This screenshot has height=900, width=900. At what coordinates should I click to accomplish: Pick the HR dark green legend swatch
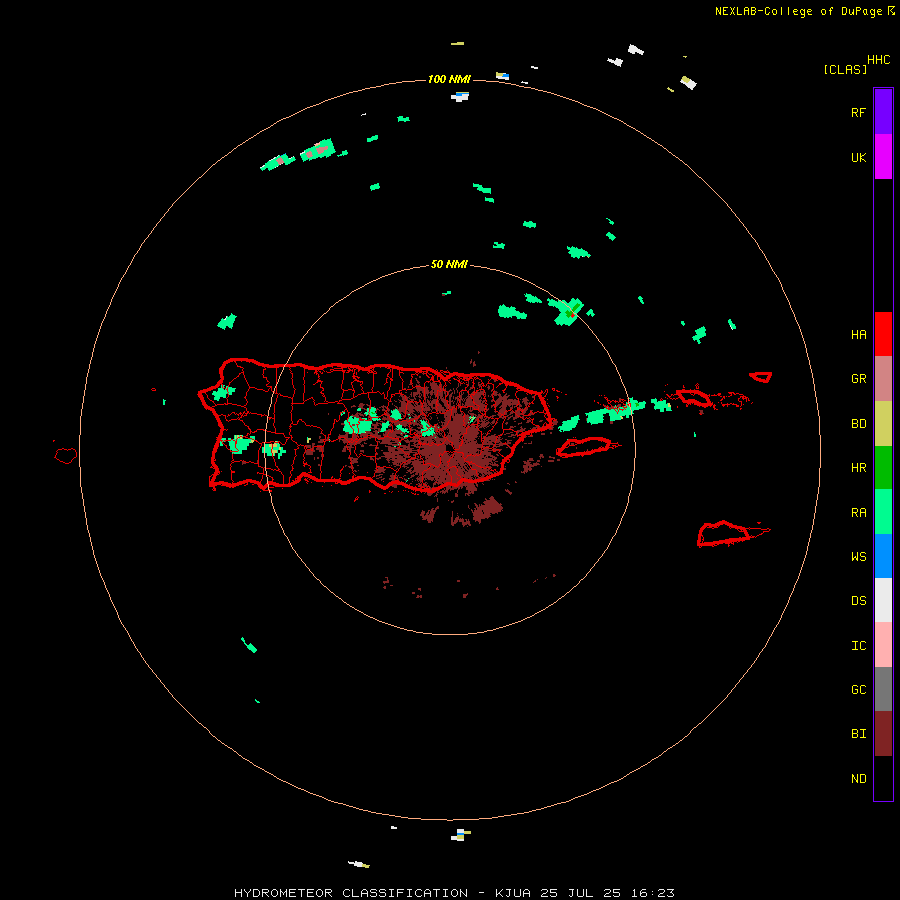883,468
